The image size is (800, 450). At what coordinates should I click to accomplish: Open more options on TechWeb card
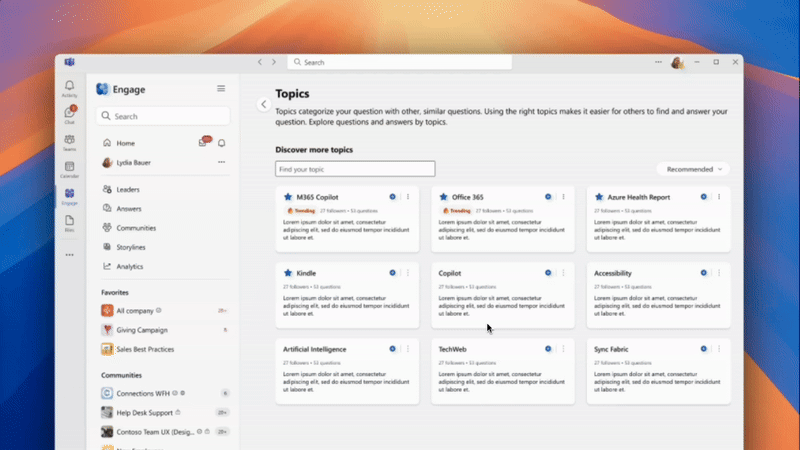[x=563, y=349]
